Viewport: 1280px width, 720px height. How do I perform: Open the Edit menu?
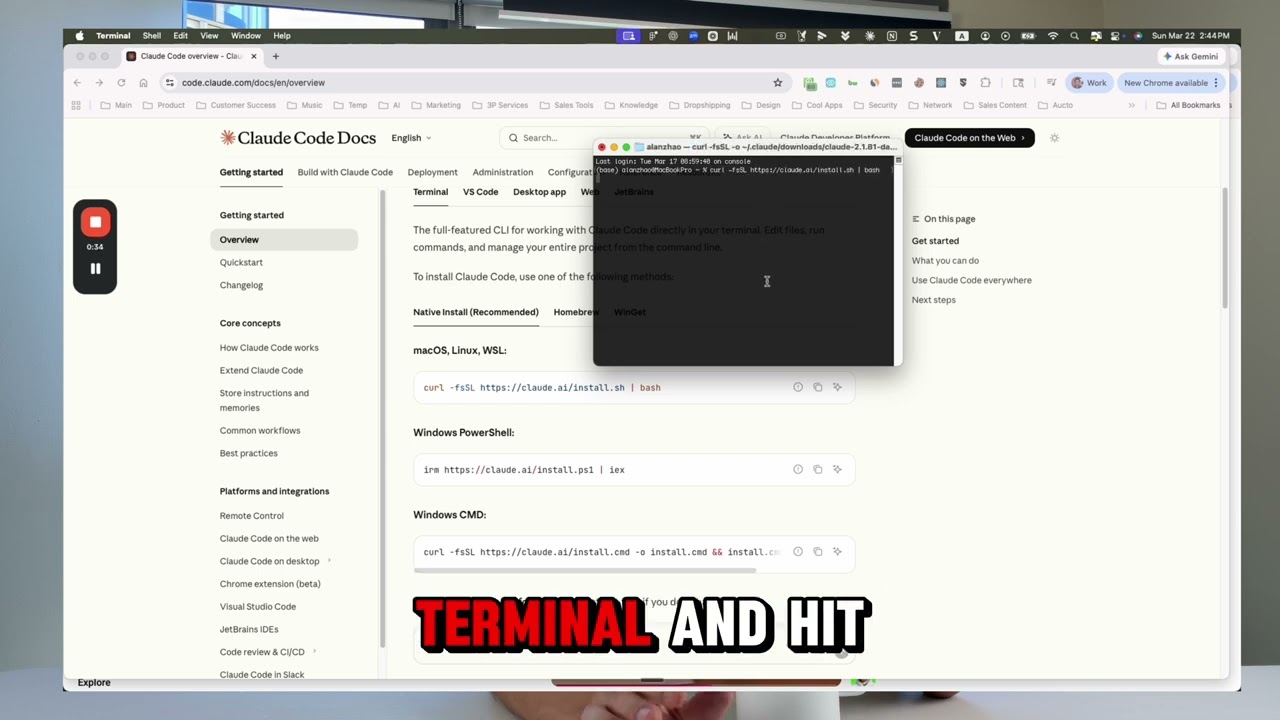[x=180, y=36]
